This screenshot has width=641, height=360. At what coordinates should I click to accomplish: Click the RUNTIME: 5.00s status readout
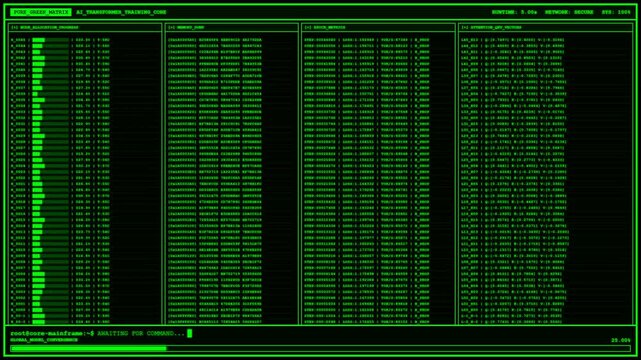coord(514,12)
